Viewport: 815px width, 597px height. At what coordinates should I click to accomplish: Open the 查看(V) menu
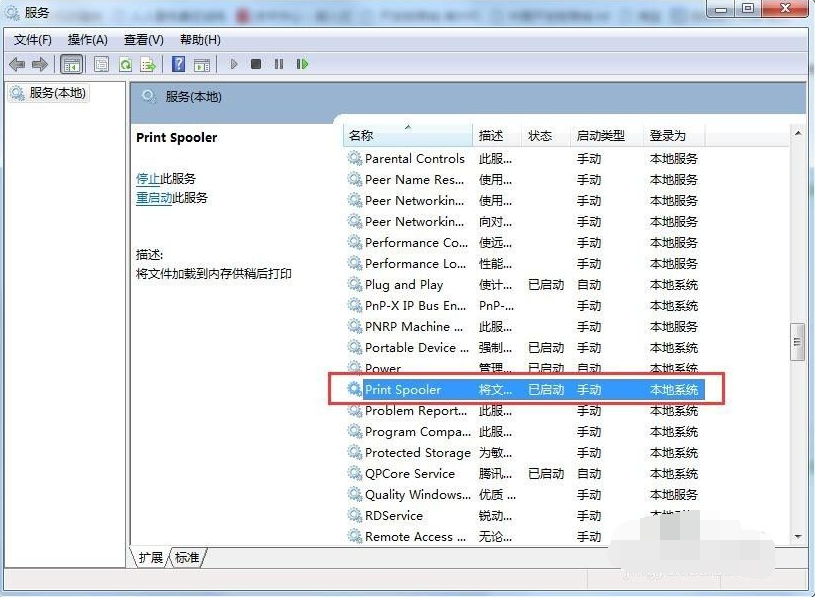(142, 40)
